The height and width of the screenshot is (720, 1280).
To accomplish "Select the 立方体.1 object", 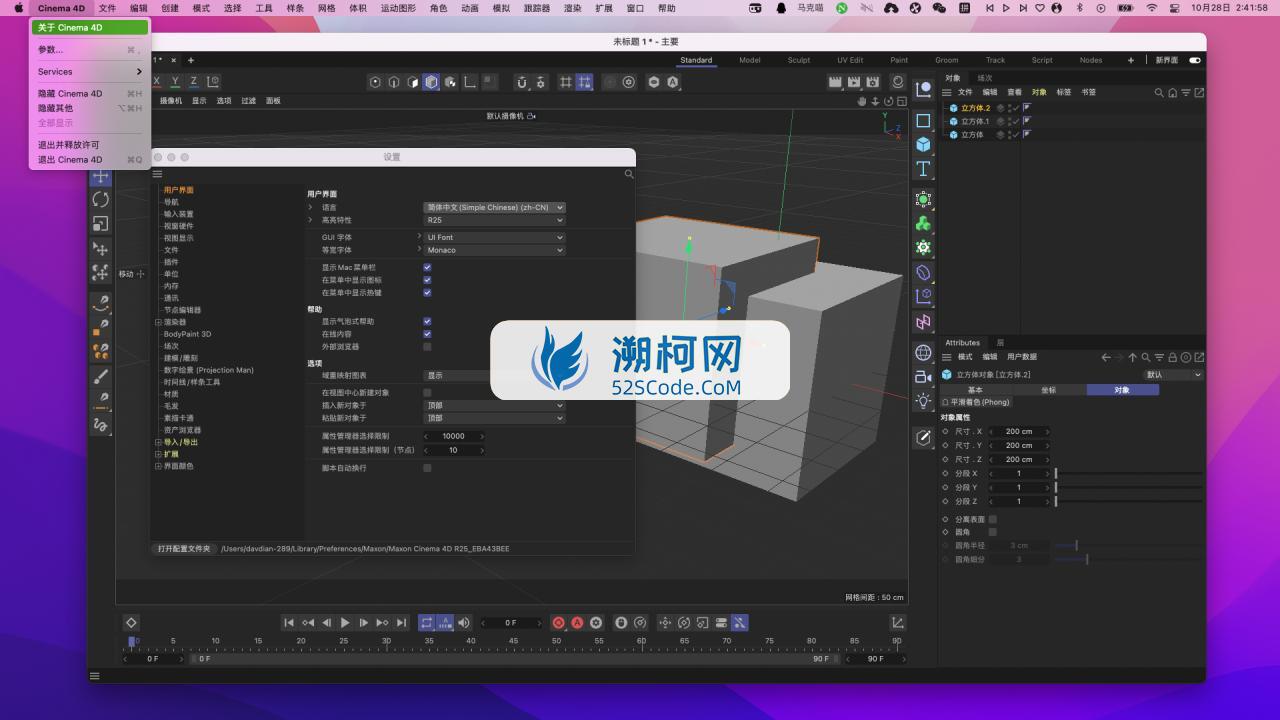I will (x=975, y=121).
